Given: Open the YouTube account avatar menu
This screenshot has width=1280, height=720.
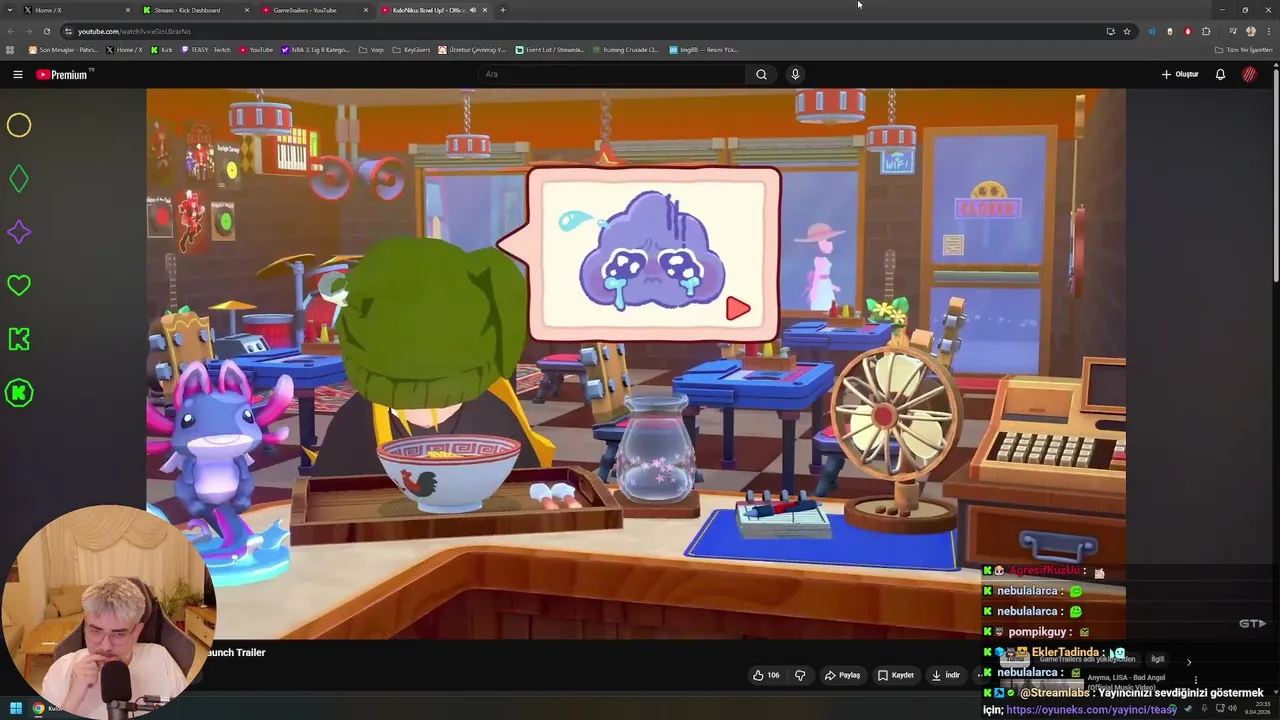Looking at the screenshot, I should pos(1249,74).
